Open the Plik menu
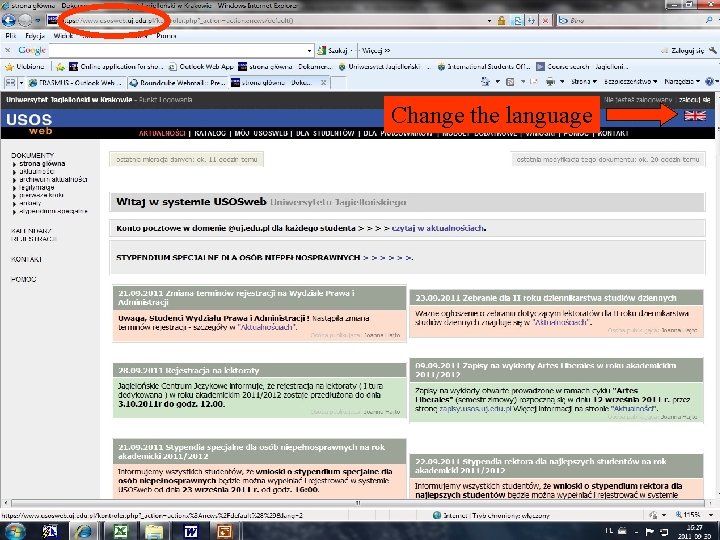The image size is (720, 540). click(11, 35)
